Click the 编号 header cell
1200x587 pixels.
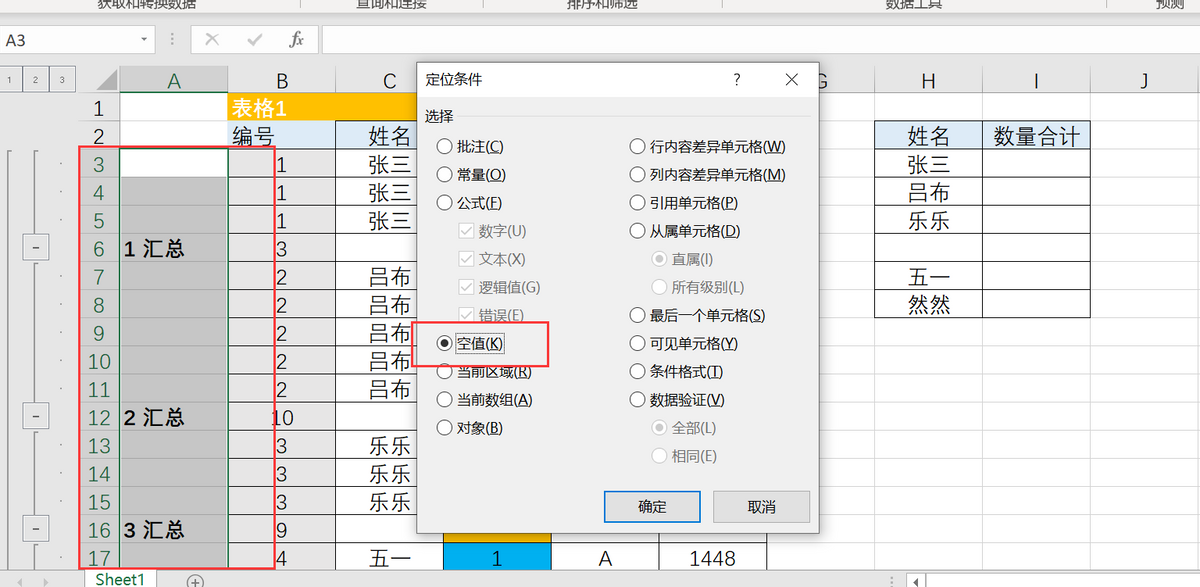point(282,136)
